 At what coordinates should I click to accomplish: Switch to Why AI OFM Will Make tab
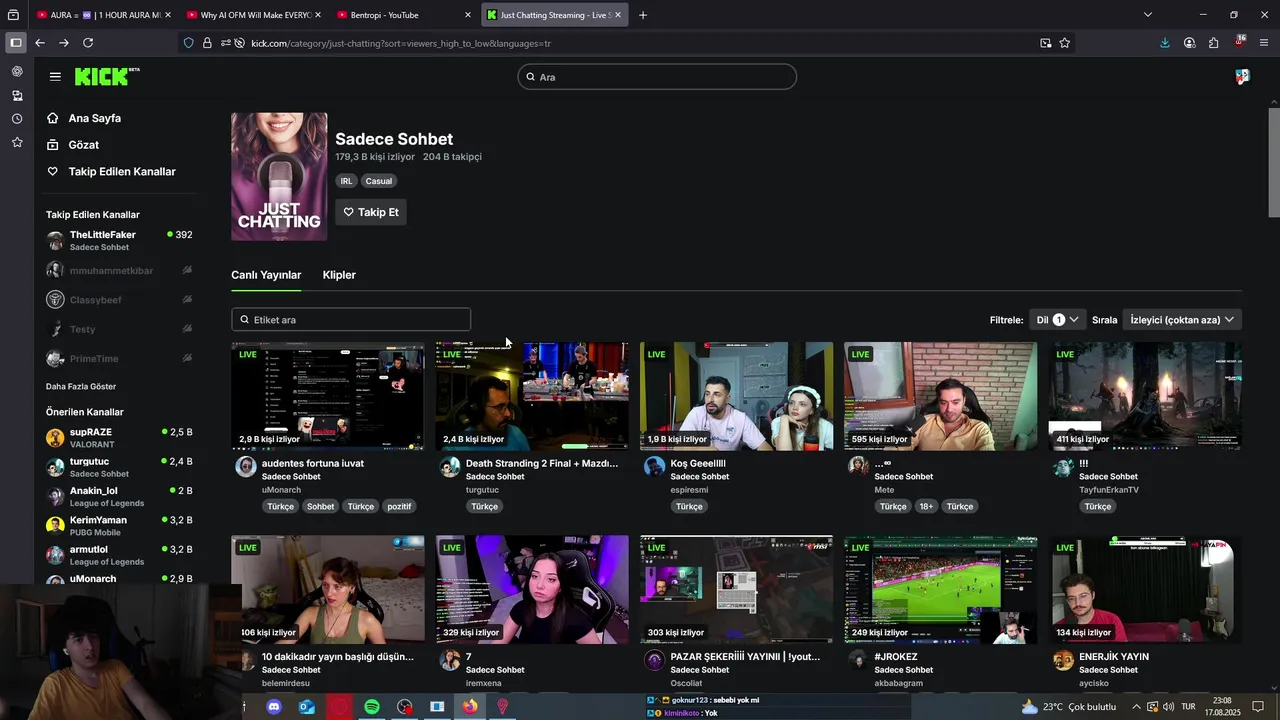pos(253,15)
